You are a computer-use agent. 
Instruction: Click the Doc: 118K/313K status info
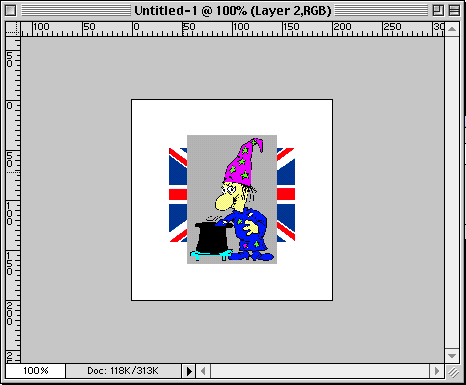click(123, 371)
